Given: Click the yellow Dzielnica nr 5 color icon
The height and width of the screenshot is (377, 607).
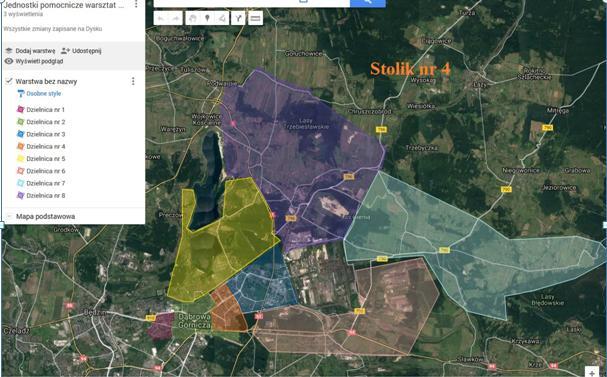Looking at the screenshot, I should pos(21,159).
